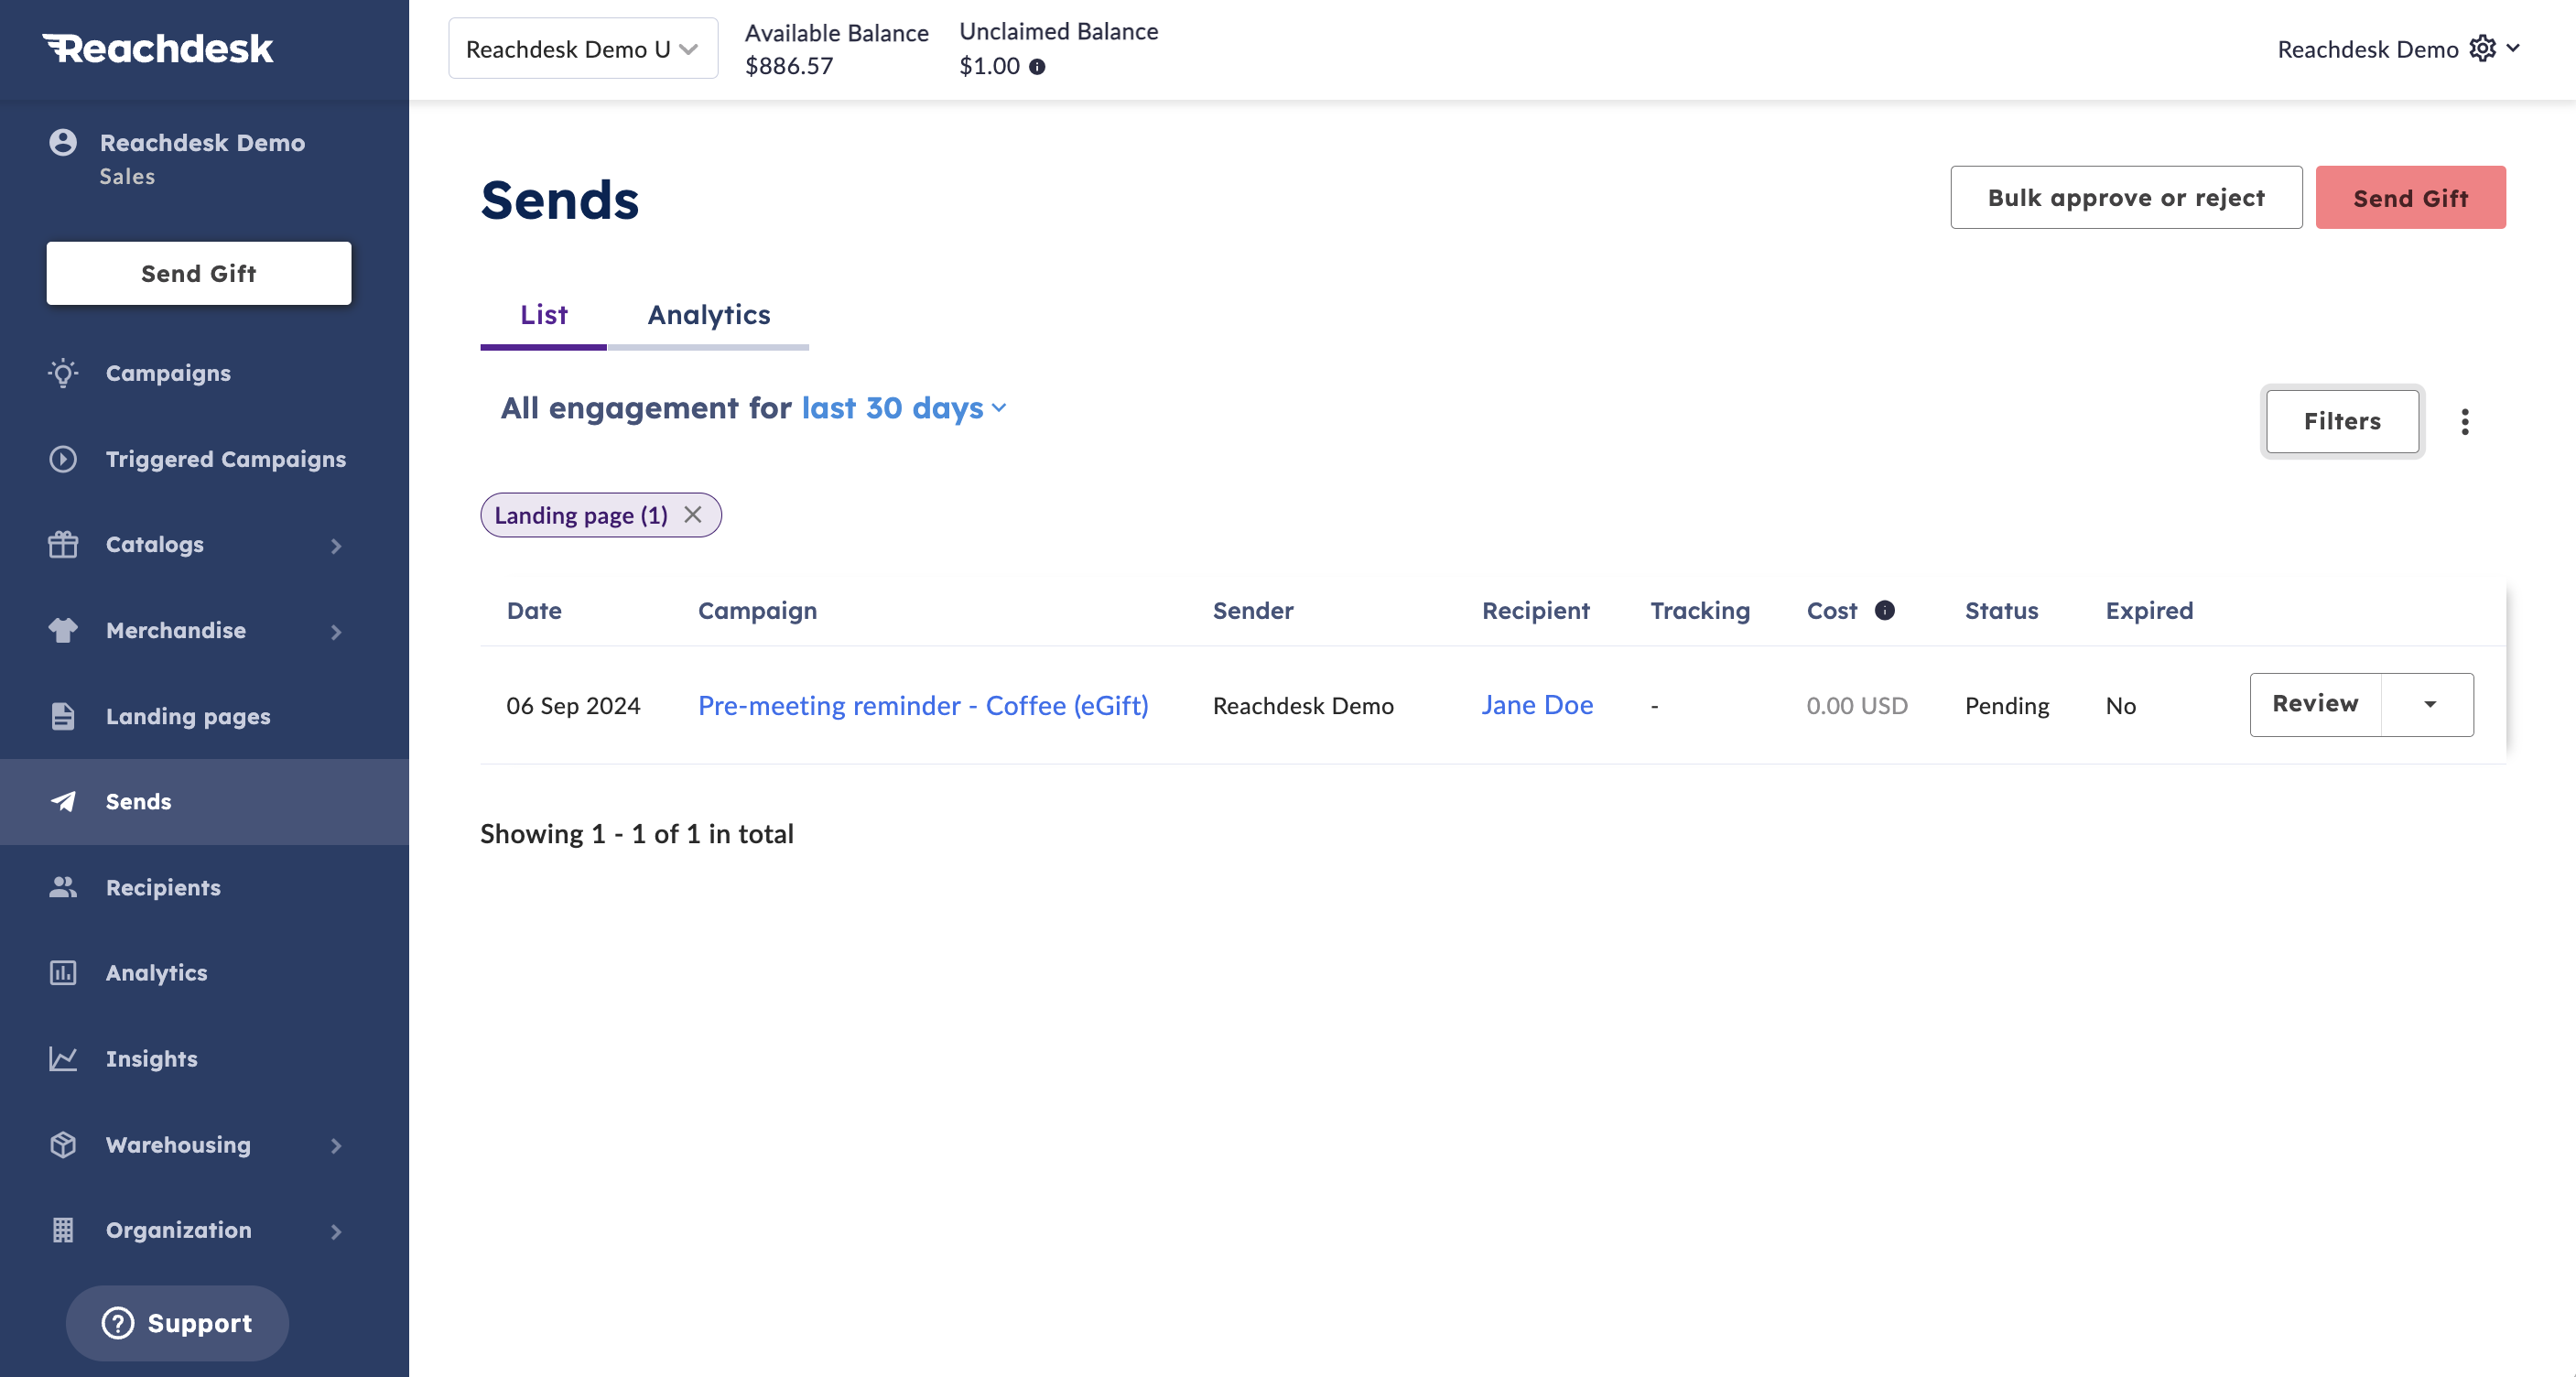This screenshot has height=1377, width=2576.
Task: Click the Cost column info icon
Action: [x=1885, y=610]
